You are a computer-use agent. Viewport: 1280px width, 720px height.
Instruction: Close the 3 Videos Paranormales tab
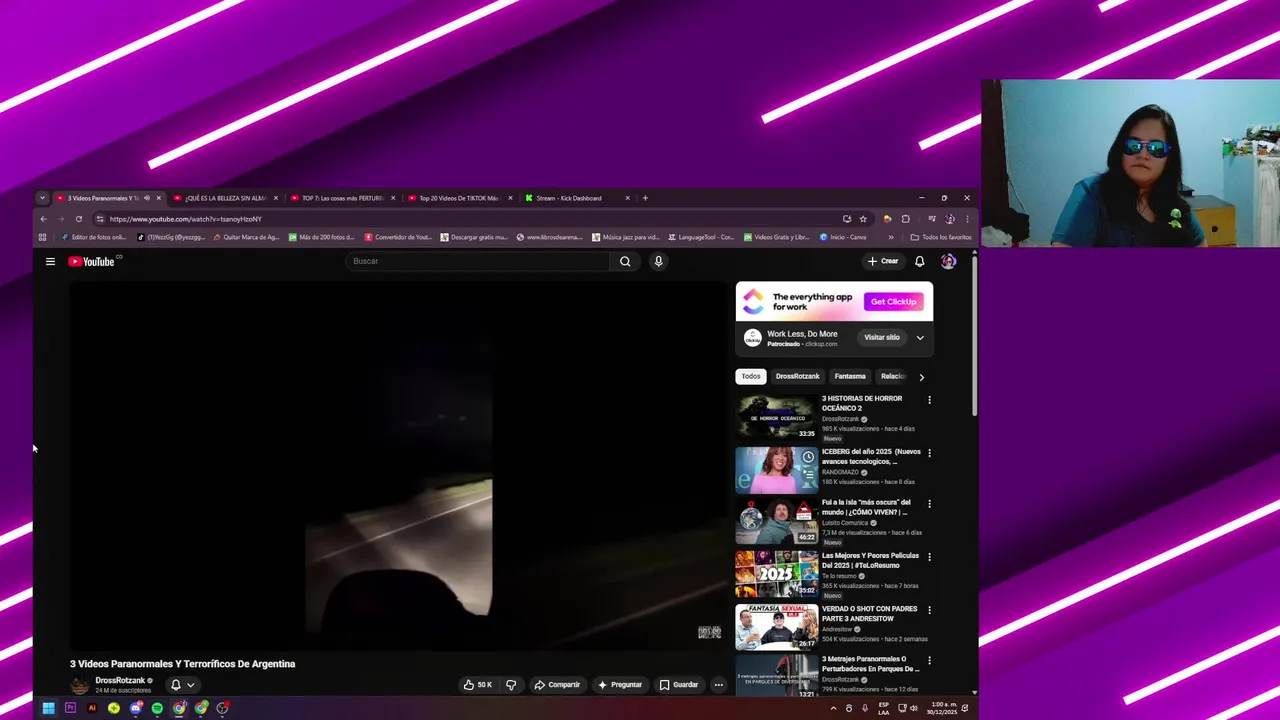(158, 198)
